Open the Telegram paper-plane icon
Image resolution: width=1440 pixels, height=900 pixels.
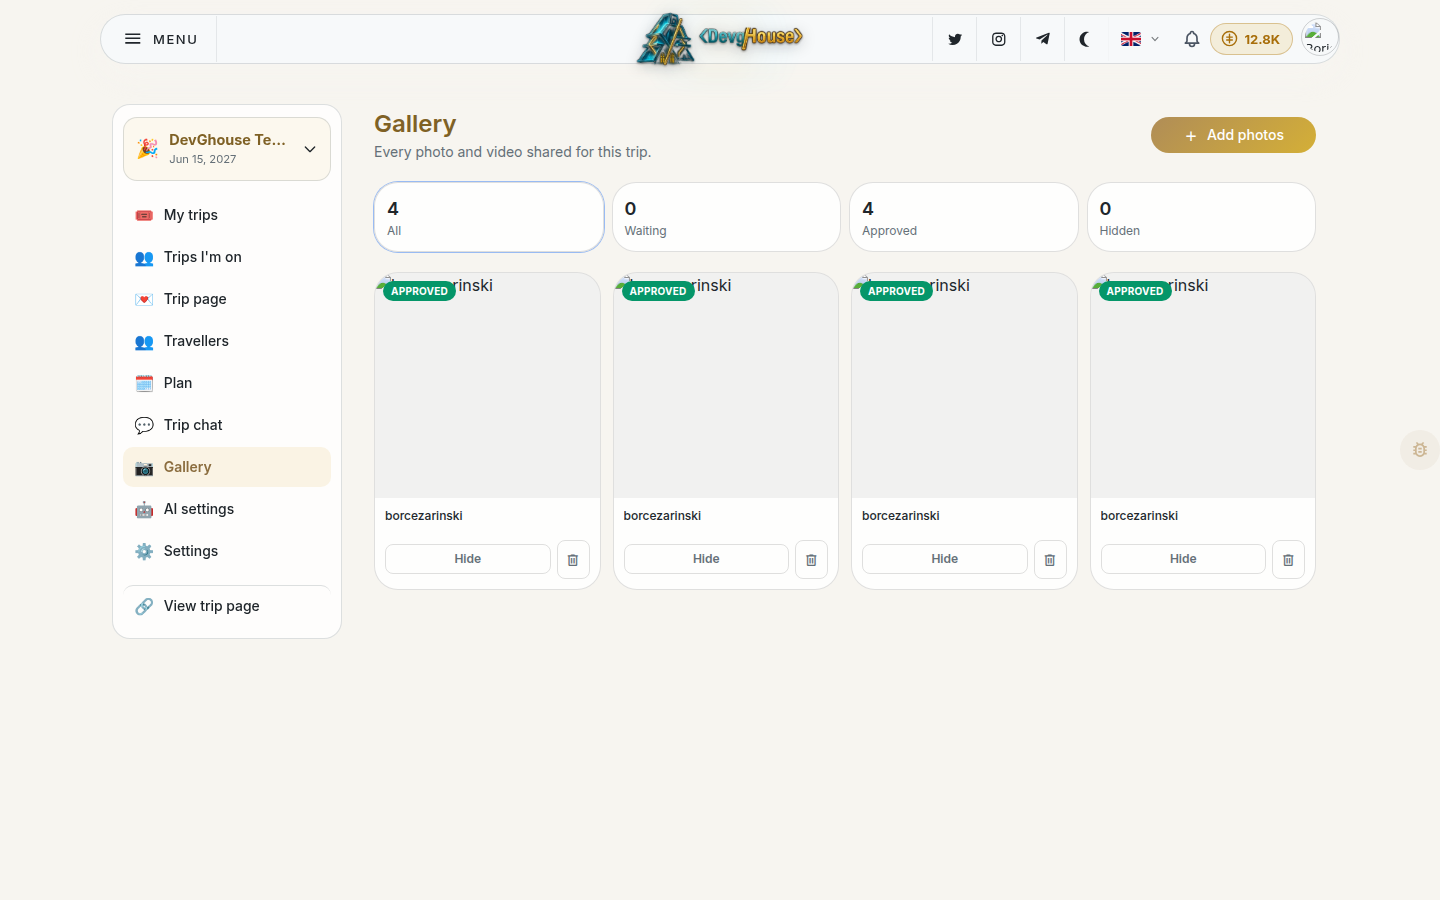[1042, 39]
